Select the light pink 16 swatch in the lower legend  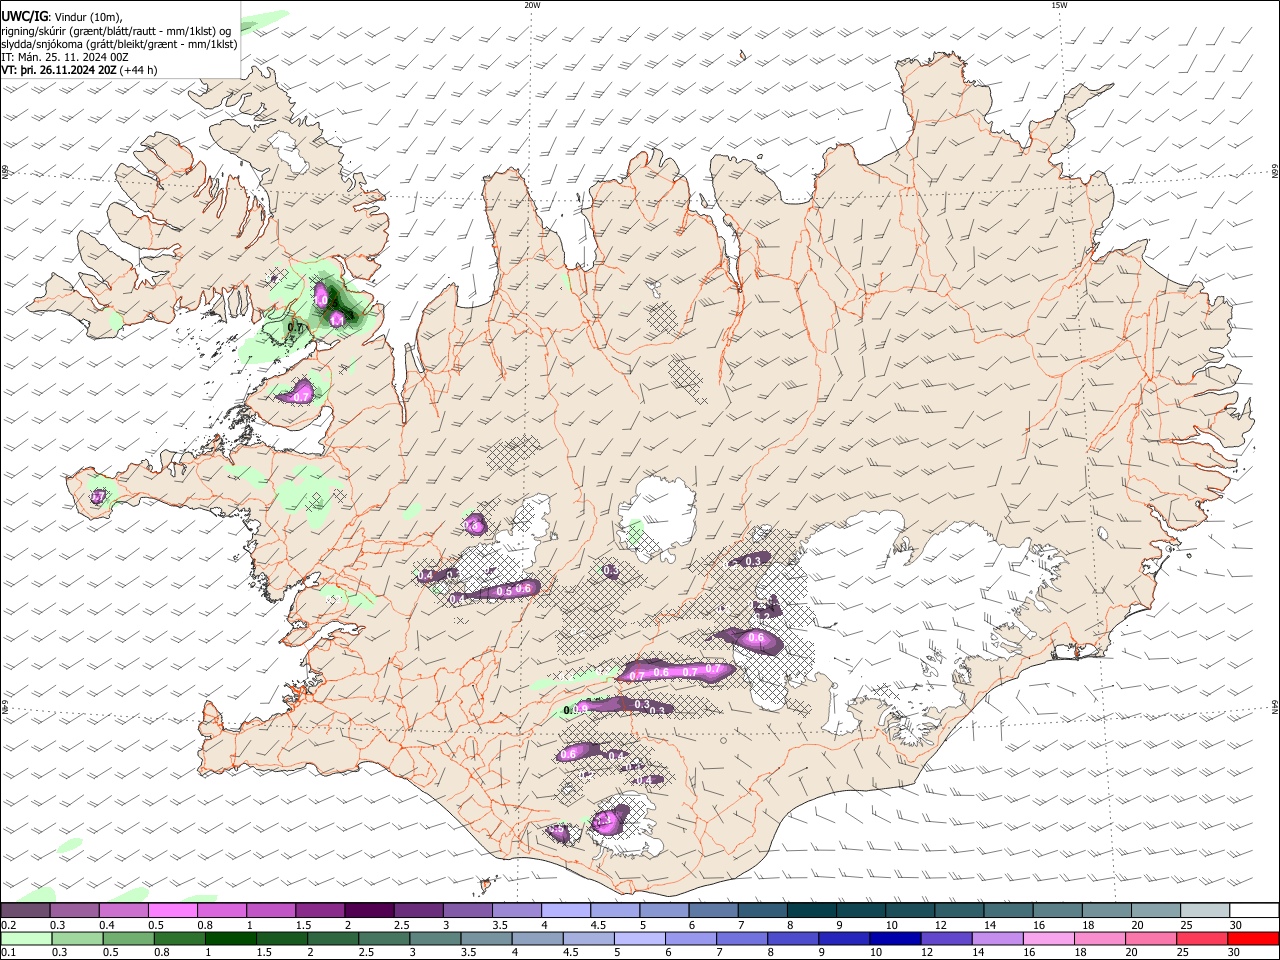click(x=1047, y=939)
